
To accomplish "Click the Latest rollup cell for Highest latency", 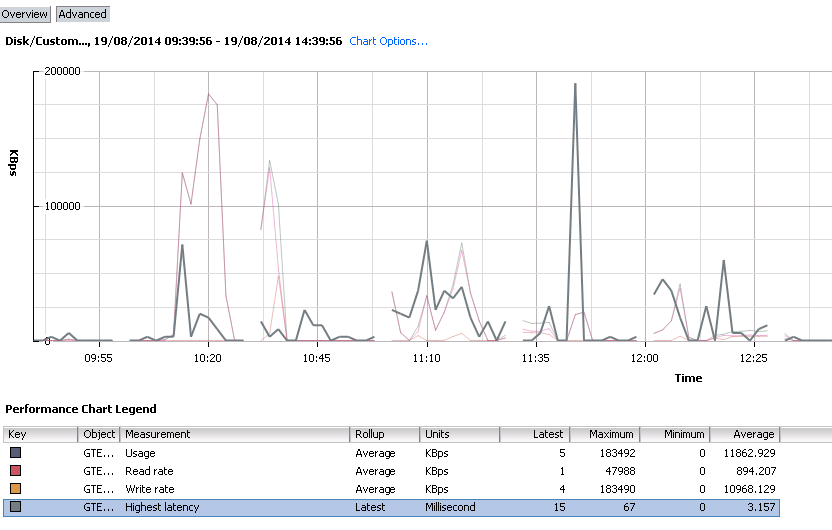I will coord(370,507).
